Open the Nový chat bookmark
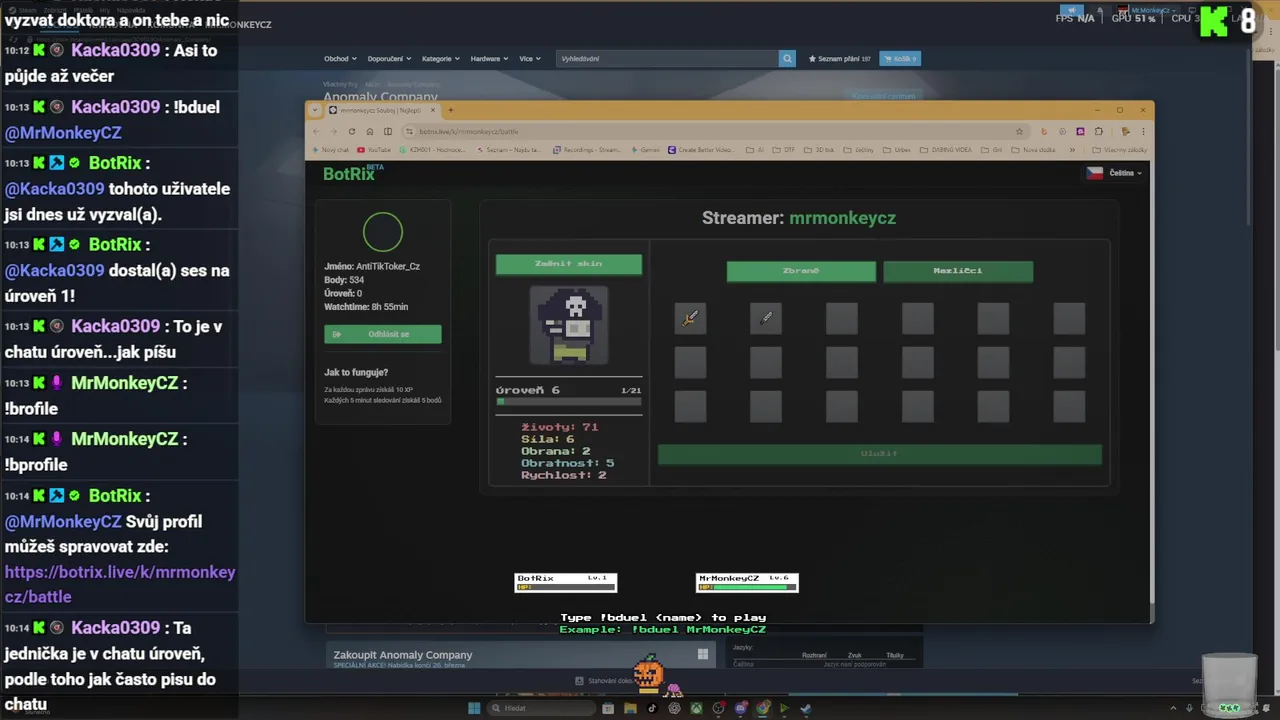 click(x=330, y=150)
